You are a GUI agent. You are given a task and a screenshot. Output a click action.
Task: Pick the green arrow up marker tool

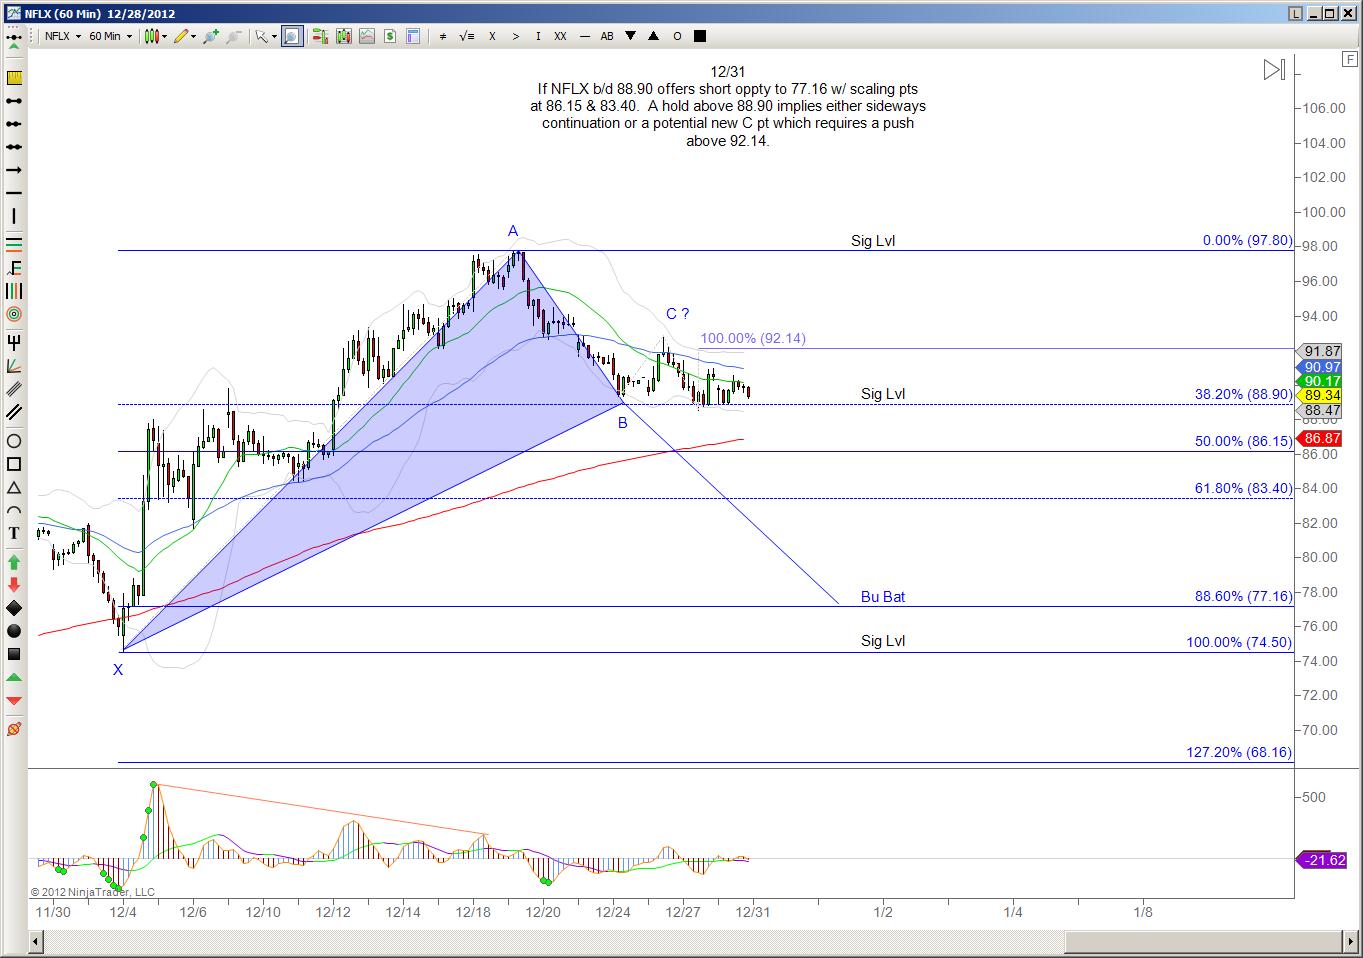point(14,562)
